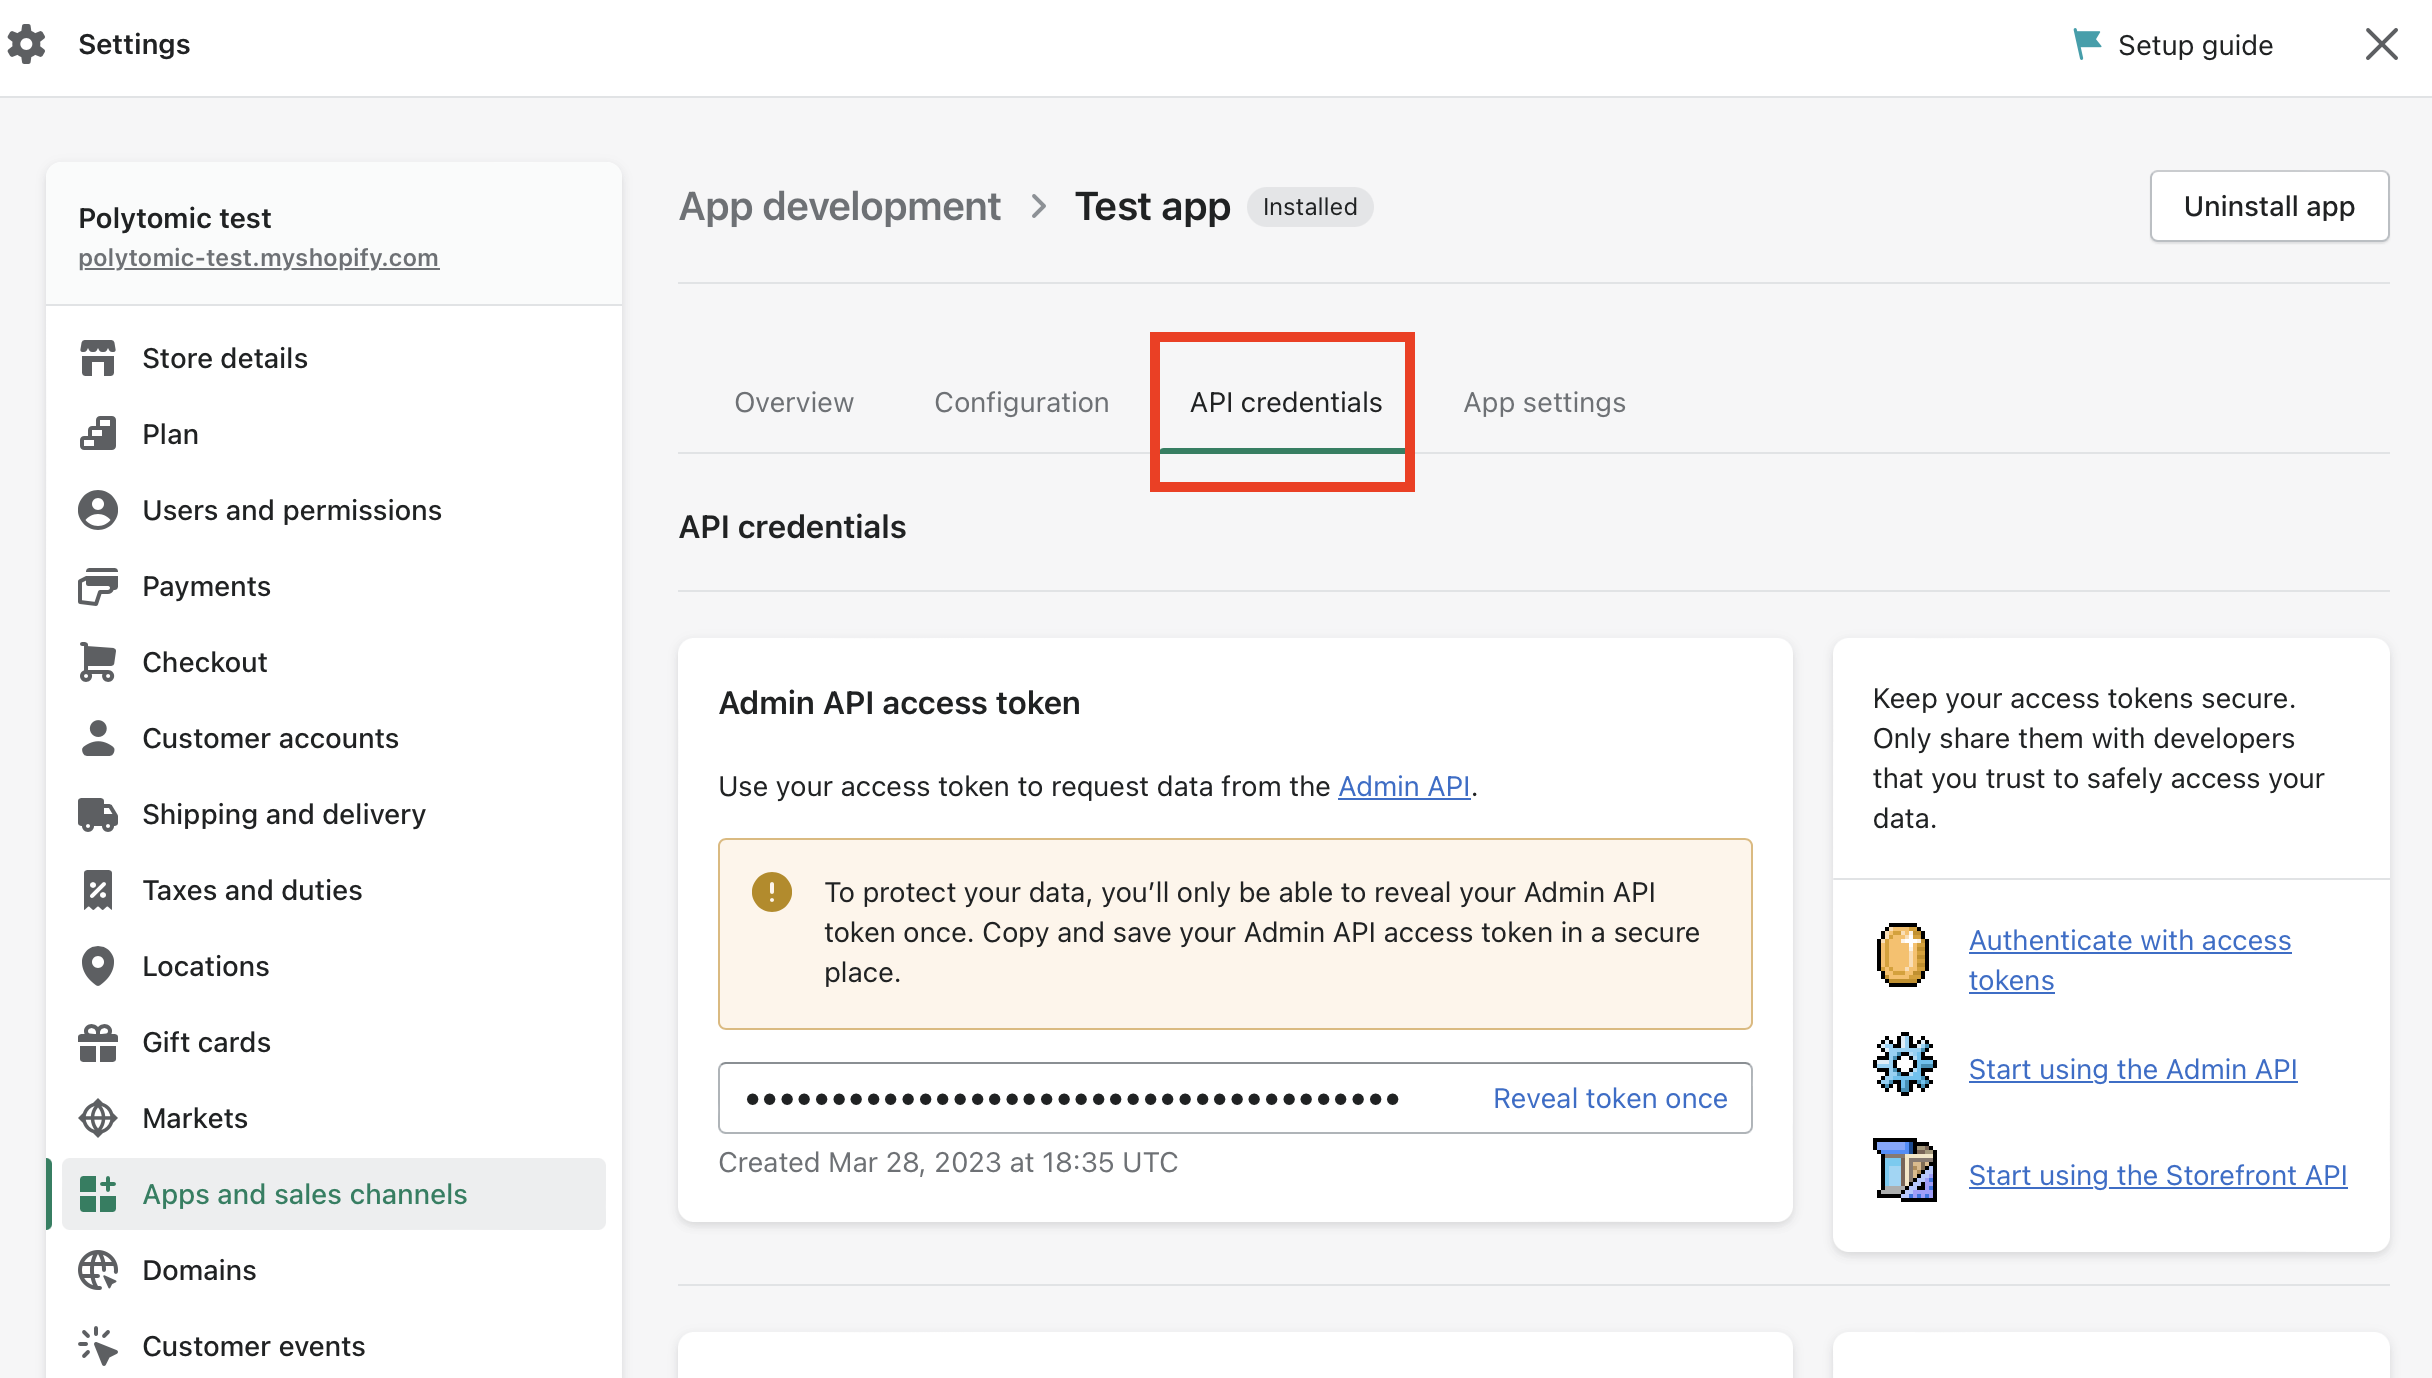Viewport: 2432px width, 1378px height.
Task: Click the Users and permissions avatar icon
Action: [98, 510]
